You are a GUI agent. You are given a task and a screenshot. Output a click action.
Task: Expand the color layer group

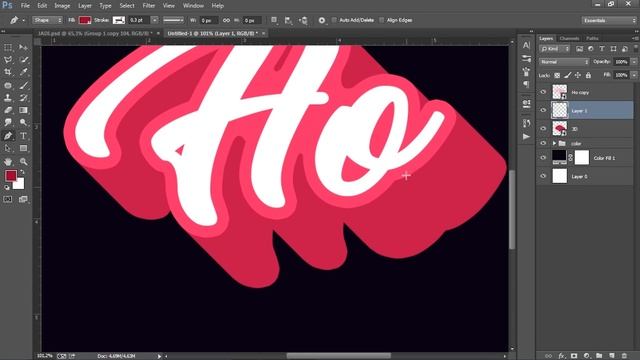click(x=554, y=143)
